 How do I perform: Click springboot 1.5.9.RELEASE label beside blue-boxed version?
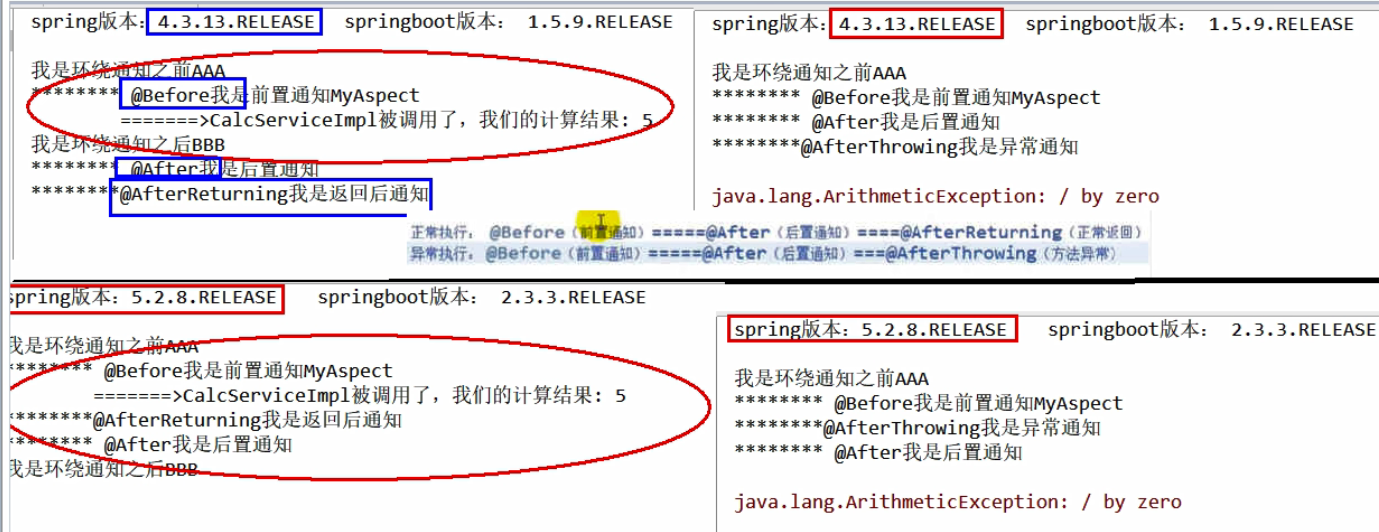coord(508,22)
